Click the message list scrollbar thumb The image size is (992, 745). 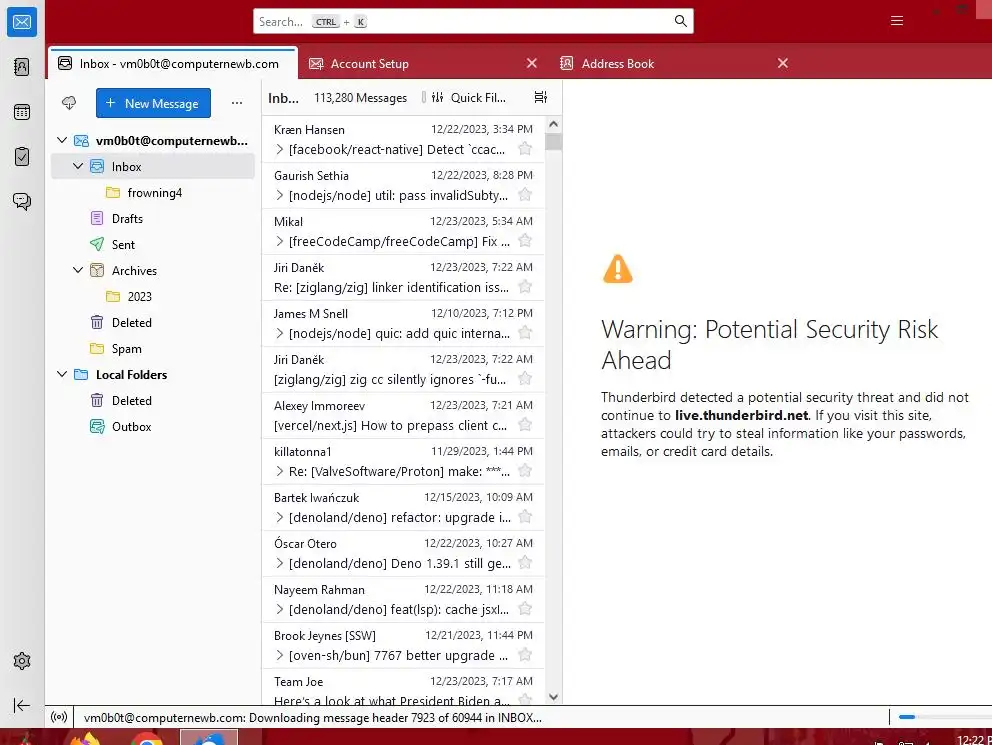coord(554,142)
